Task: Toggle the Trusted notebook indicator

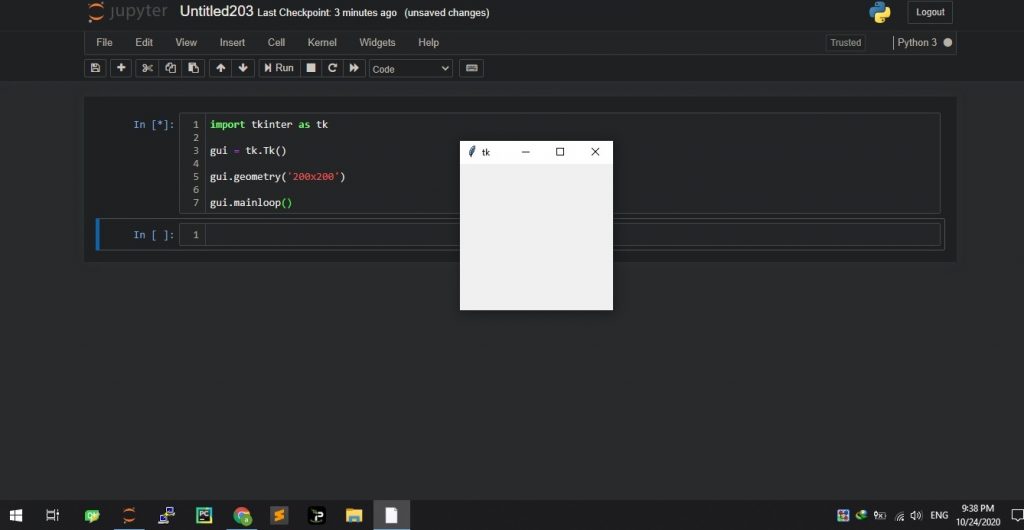Action: pos(845,43)
